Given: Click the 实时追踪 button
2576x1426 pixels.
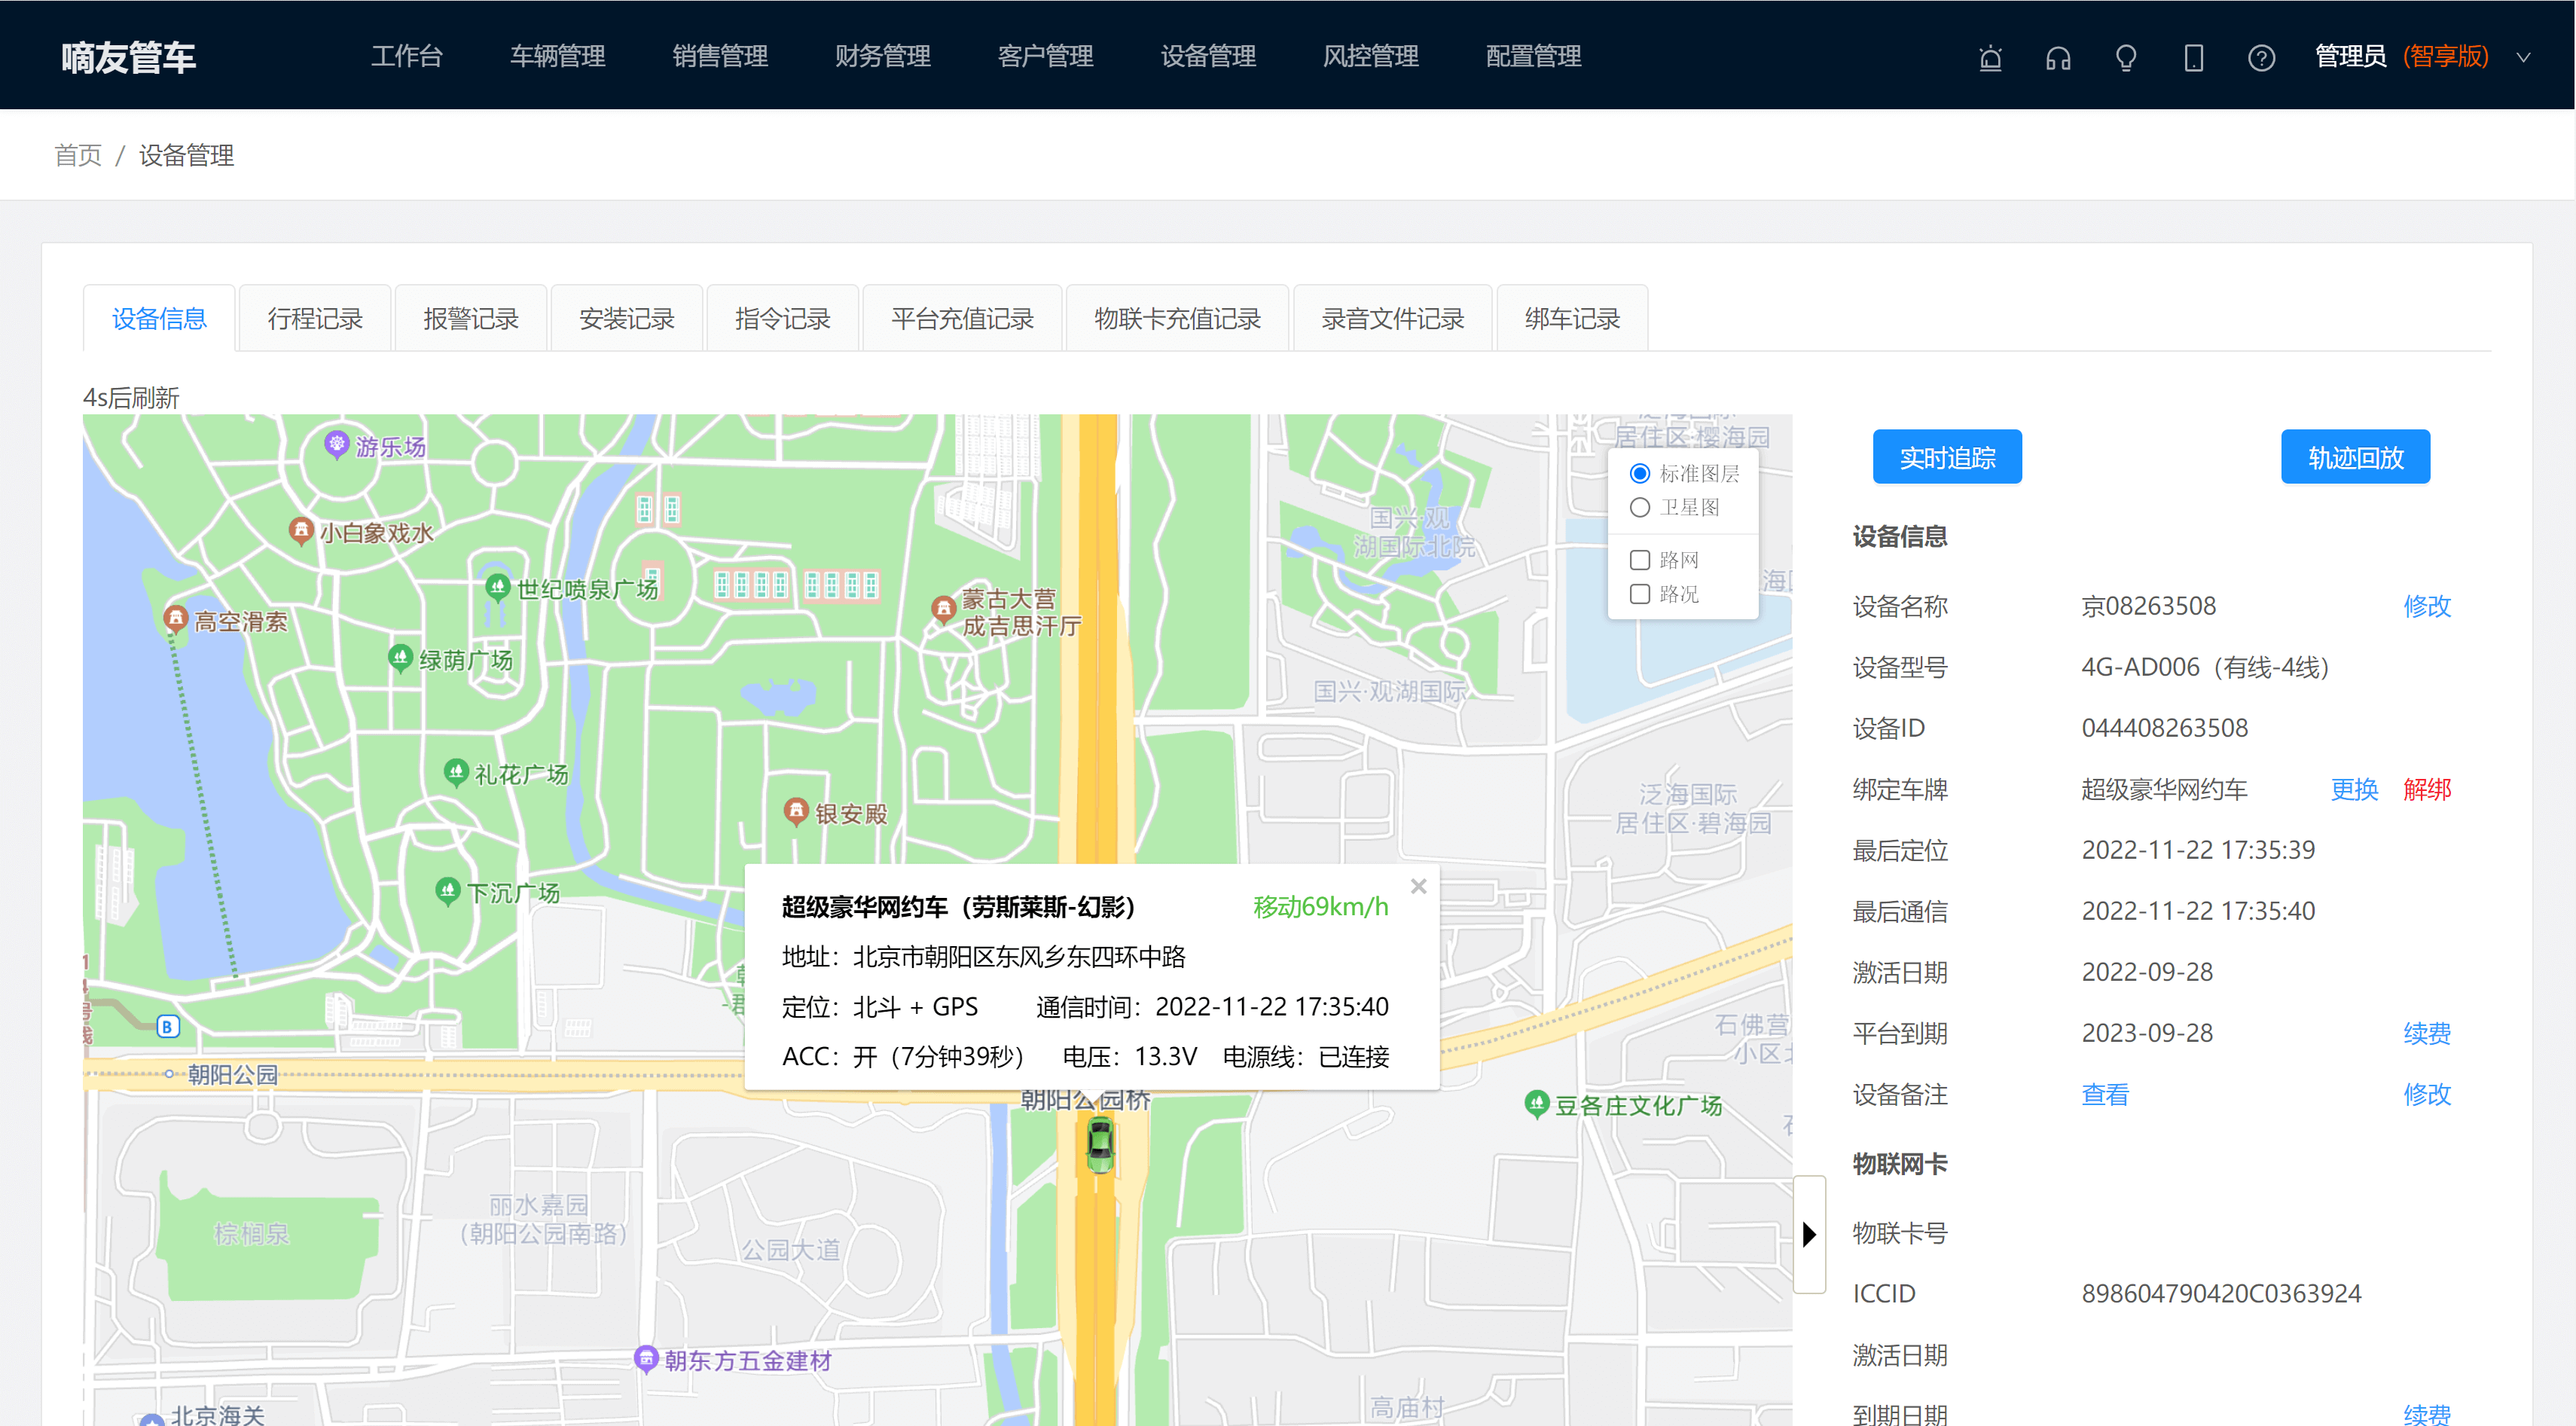Looking at the screenshot, I should coord(1947,457).
